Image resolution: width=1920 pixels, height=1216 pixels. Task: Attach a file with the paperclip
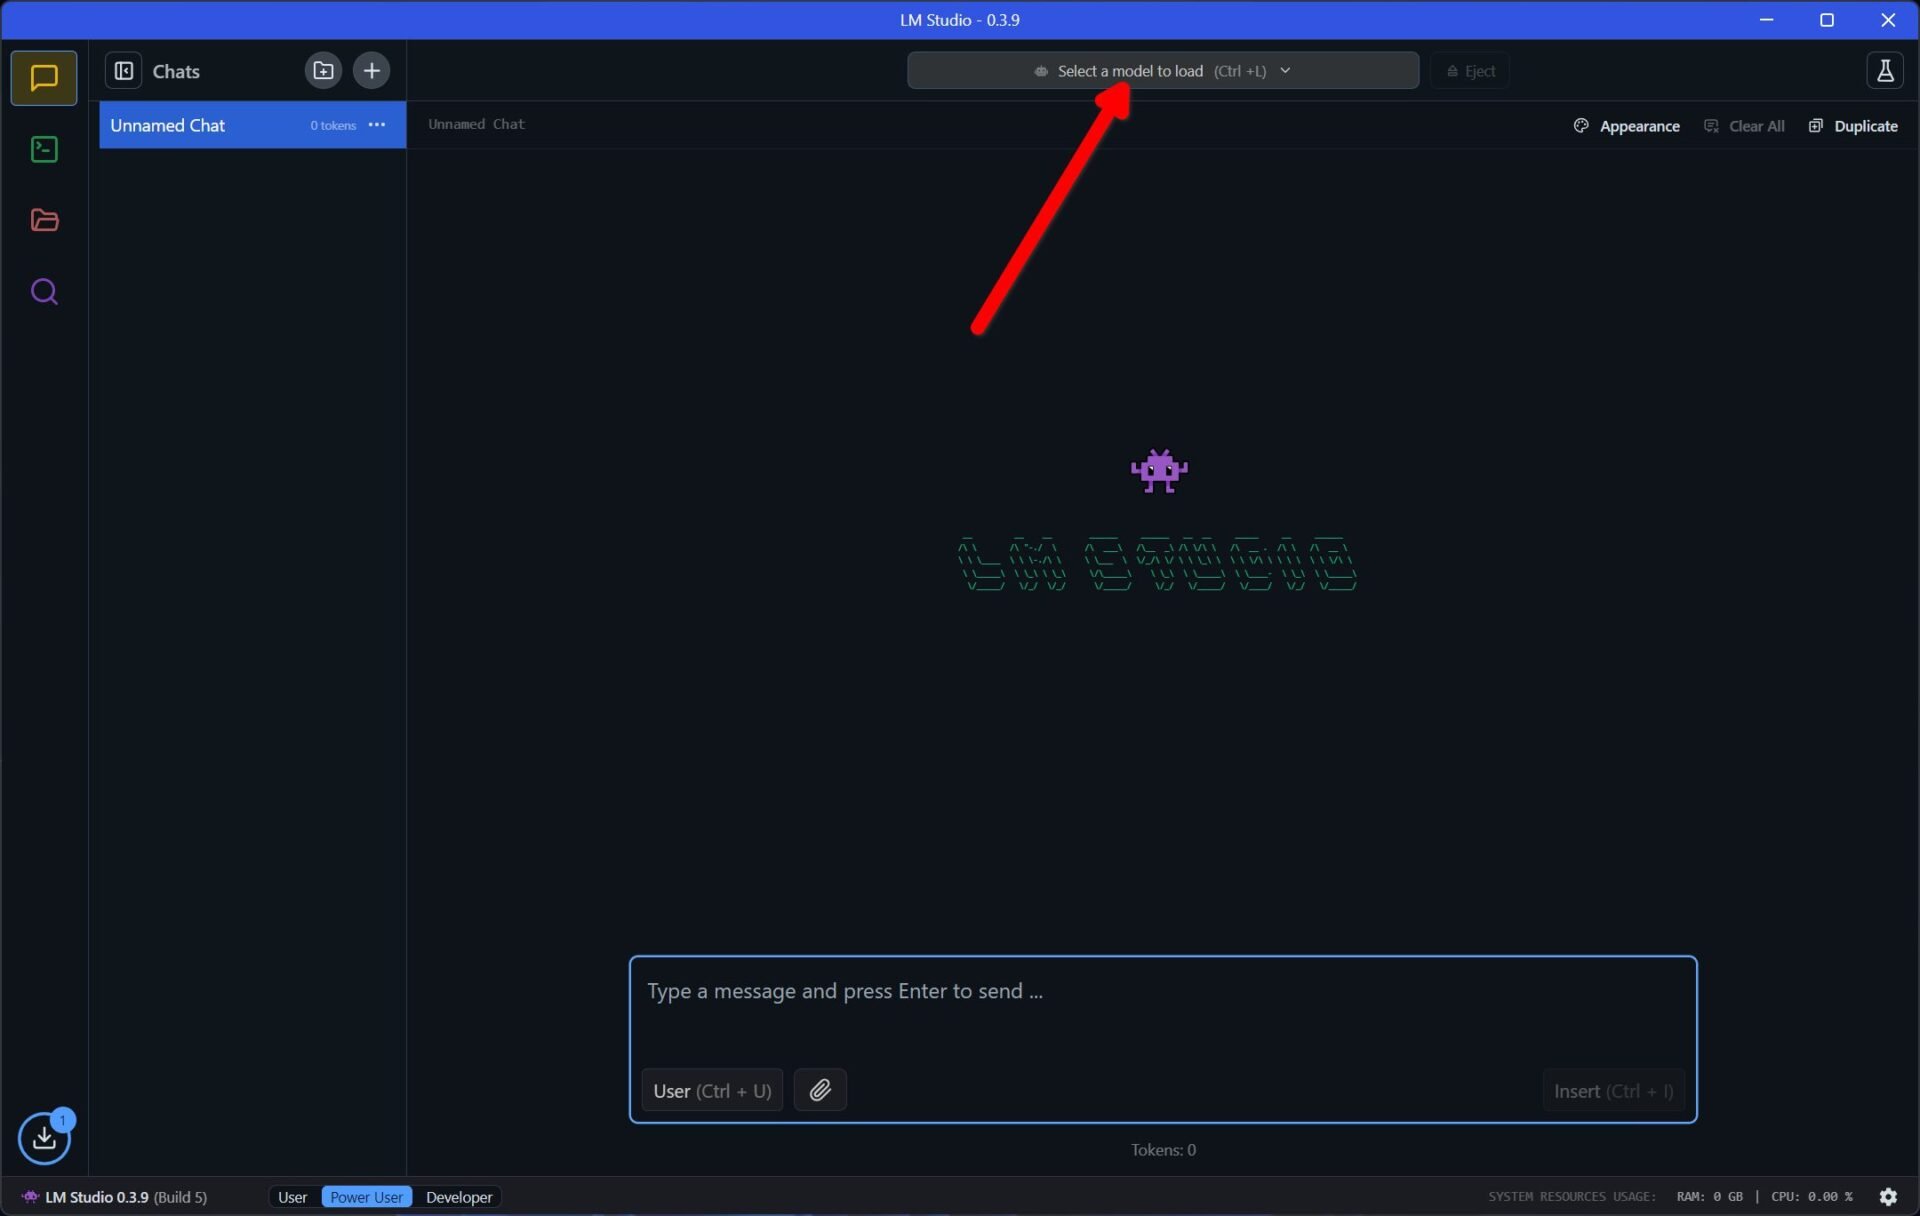pyautogui.click(x=820, y=1090)
